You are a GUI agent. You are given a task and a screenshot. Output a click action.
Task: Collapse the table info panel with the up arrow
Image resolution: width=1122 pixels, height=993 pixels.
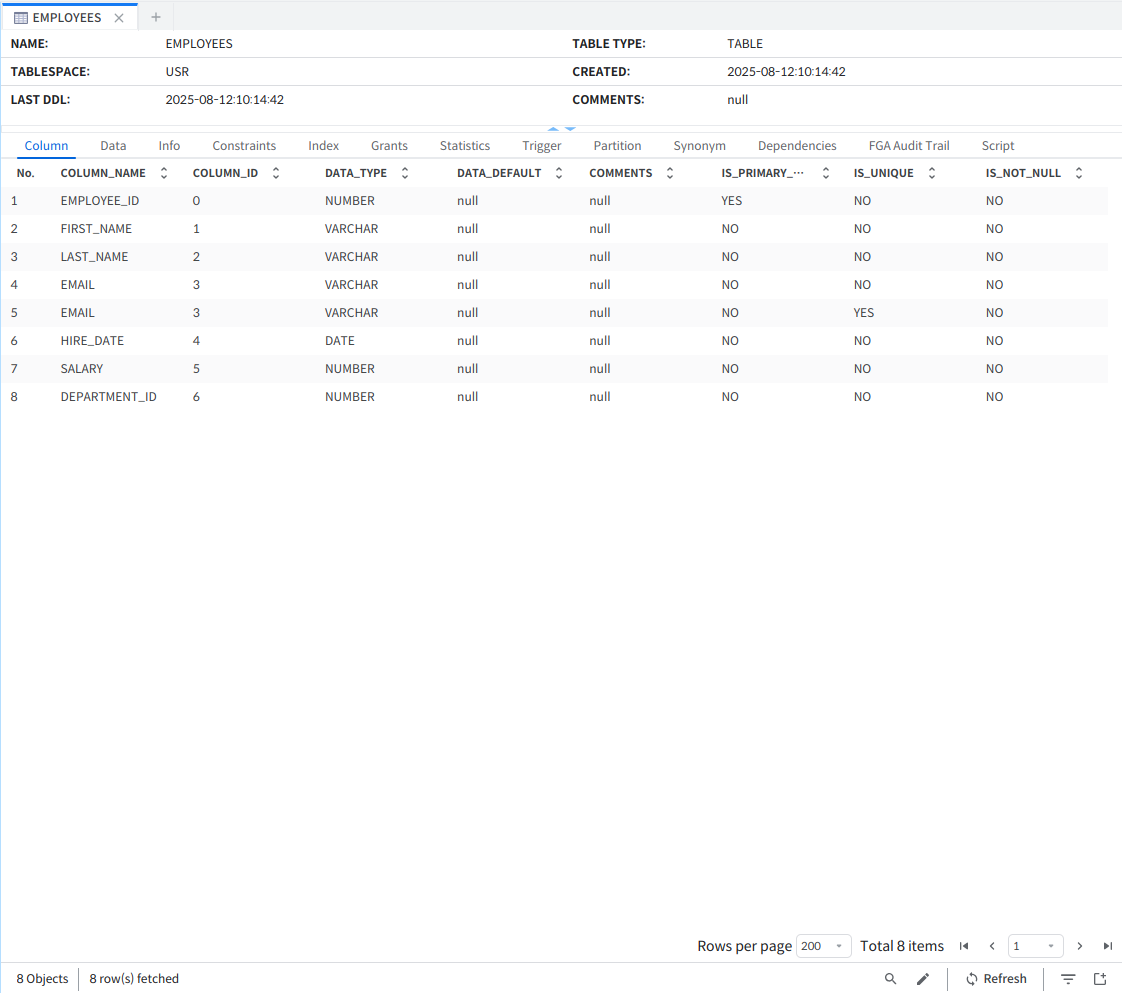point(553,129)
